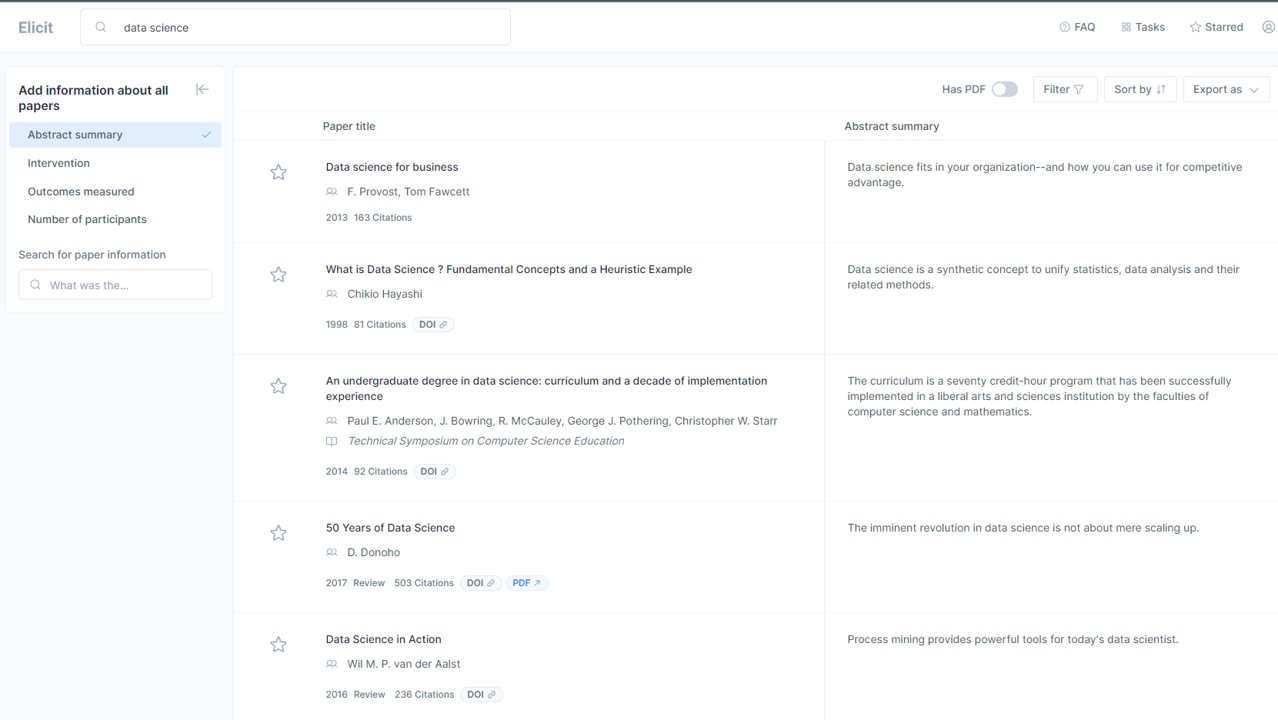Star the Chikio Hayashi data science paper
The image size is (1278, 720).
[278, 275]
